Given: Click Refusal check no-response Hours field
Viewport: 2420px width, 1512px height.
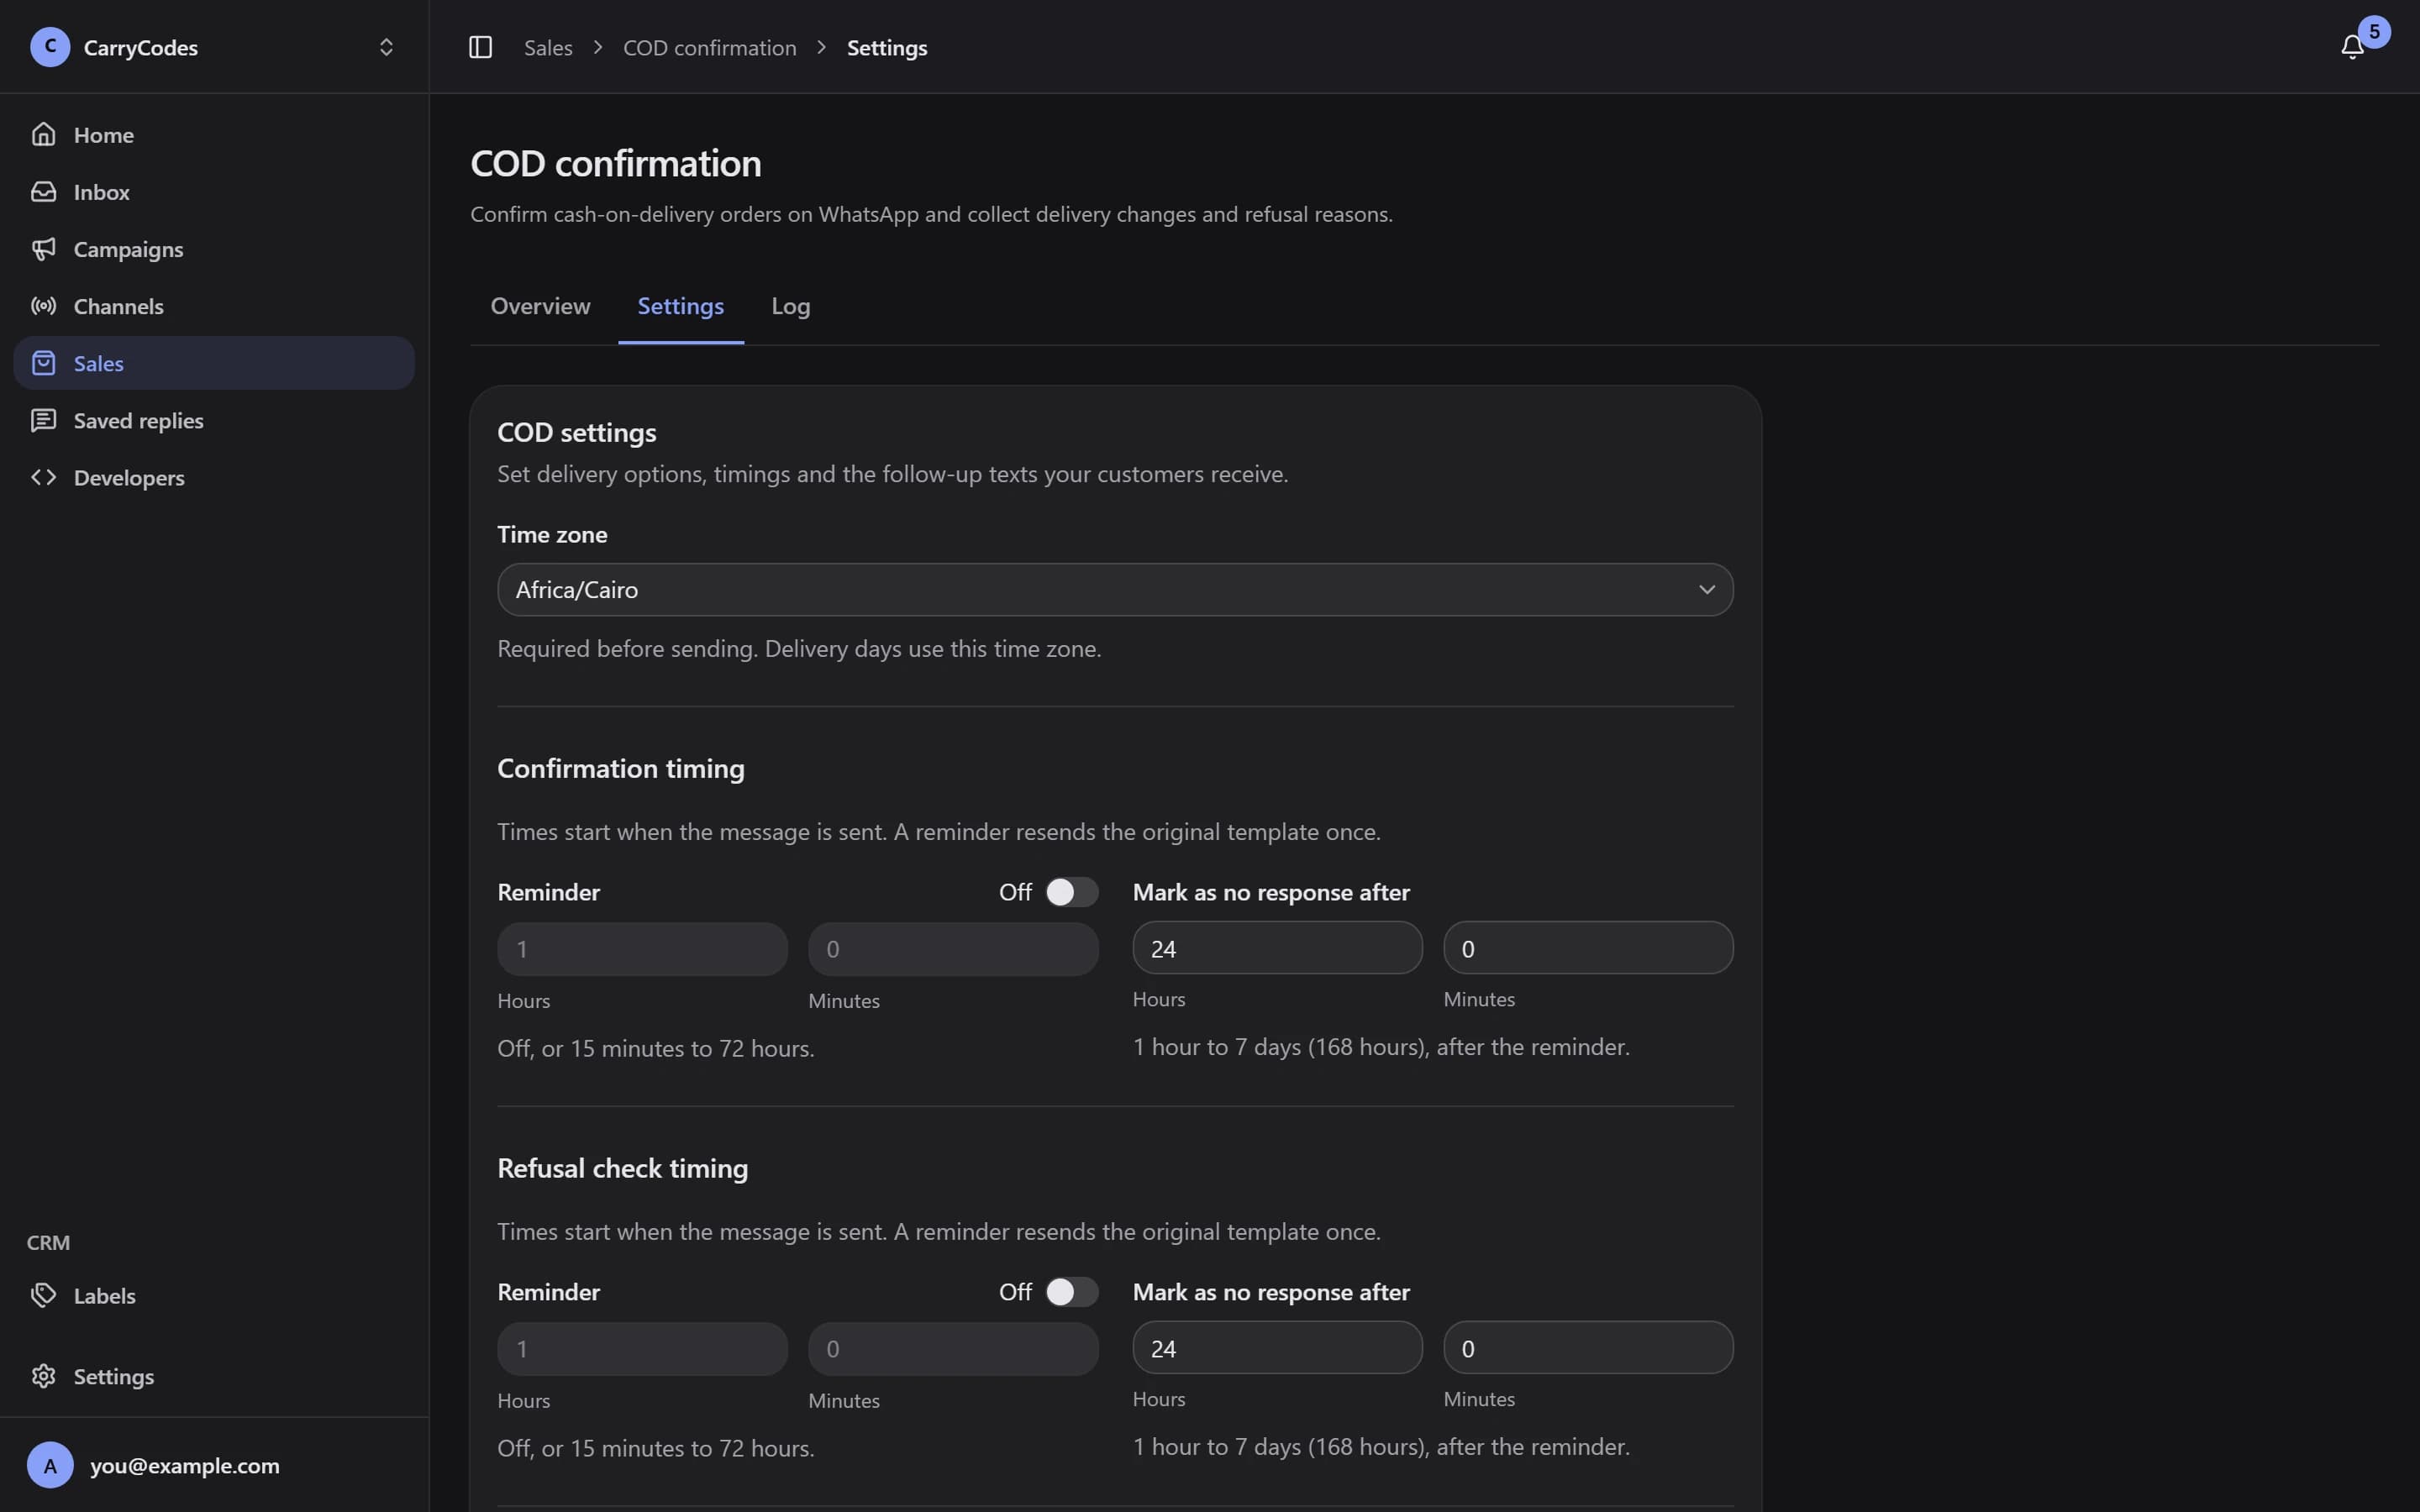Looking at the screenshot, I should pos(1277,1348).
